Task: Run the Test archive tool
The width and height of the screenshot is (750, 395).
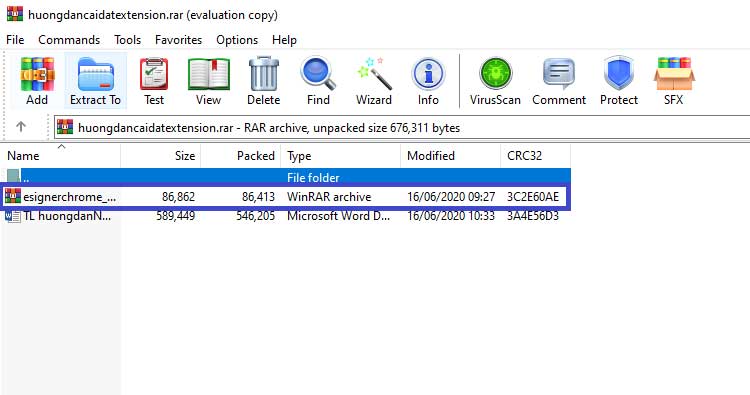Action: (154, 81)
